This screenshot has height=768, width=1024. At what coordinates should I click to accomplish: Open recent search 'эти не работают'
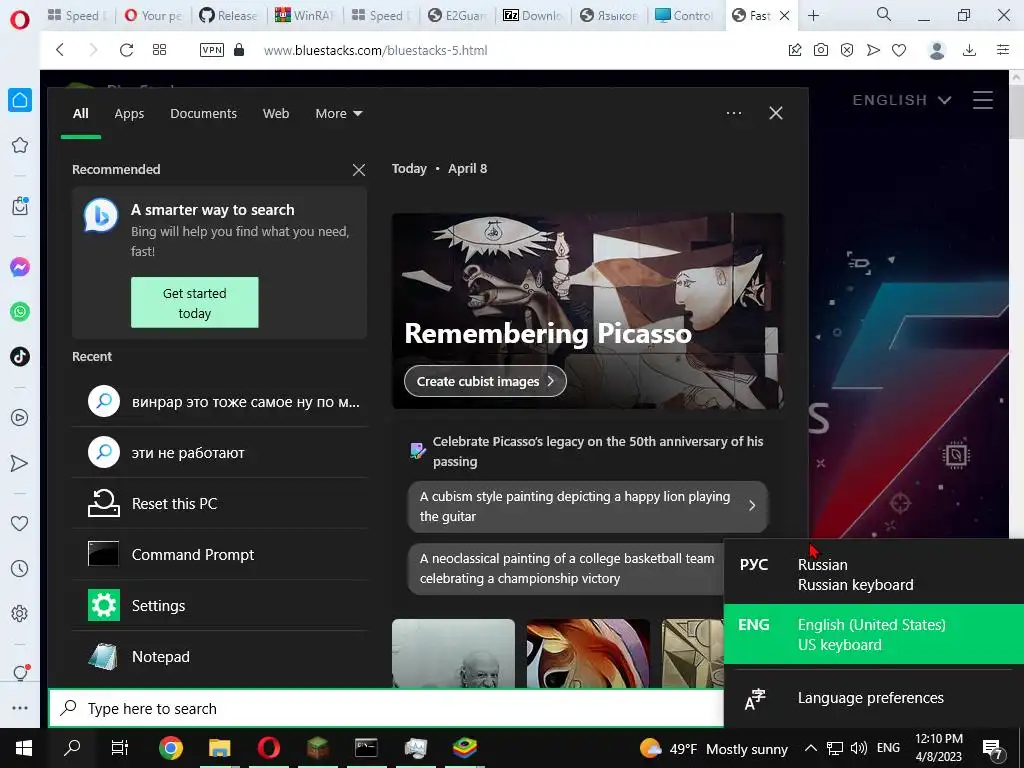click(219, 453)
